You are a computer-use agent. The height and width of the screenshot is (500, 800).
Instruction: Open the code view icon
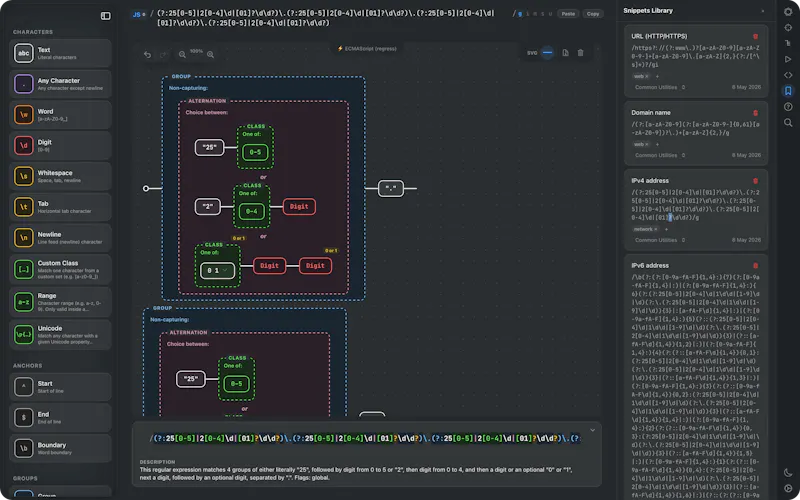(x=788, y=75)
